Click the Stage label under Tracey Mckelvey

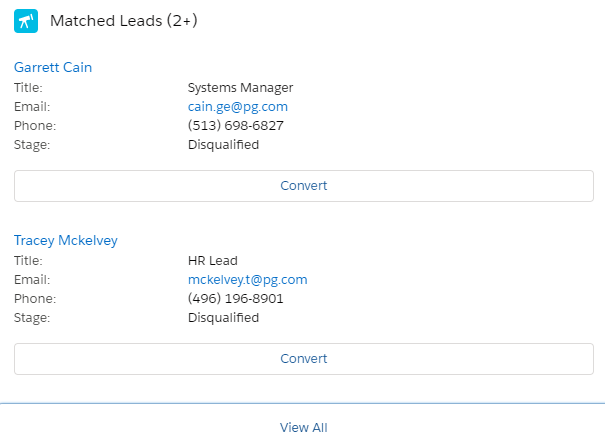[x=32, y=317]
